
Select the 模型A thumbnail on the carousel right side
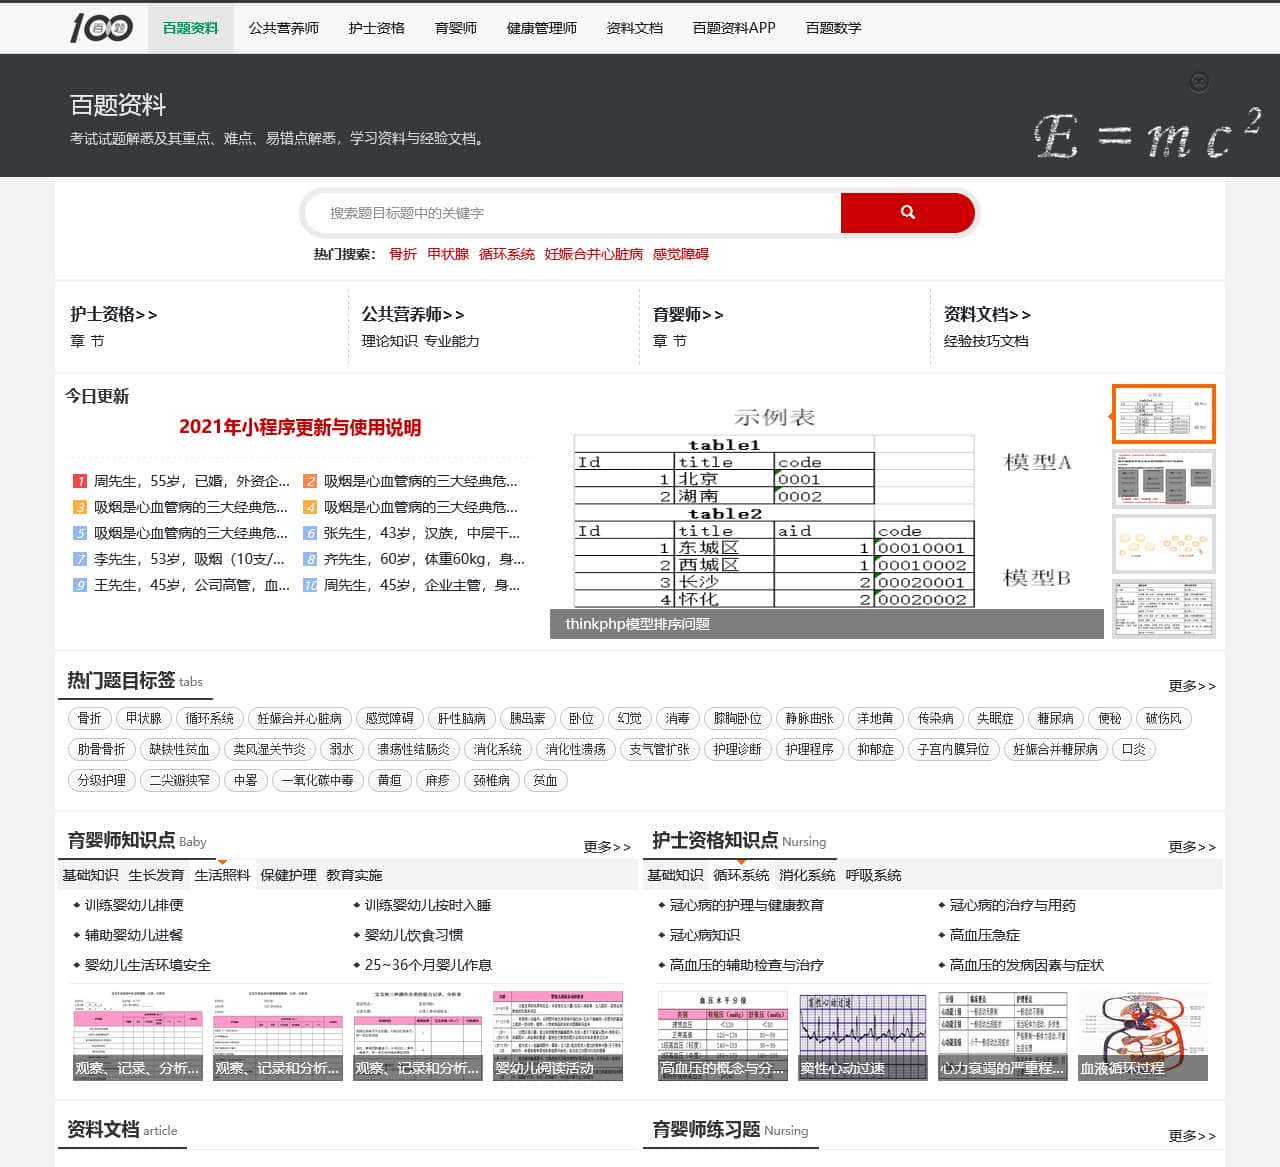(1163, 414)
